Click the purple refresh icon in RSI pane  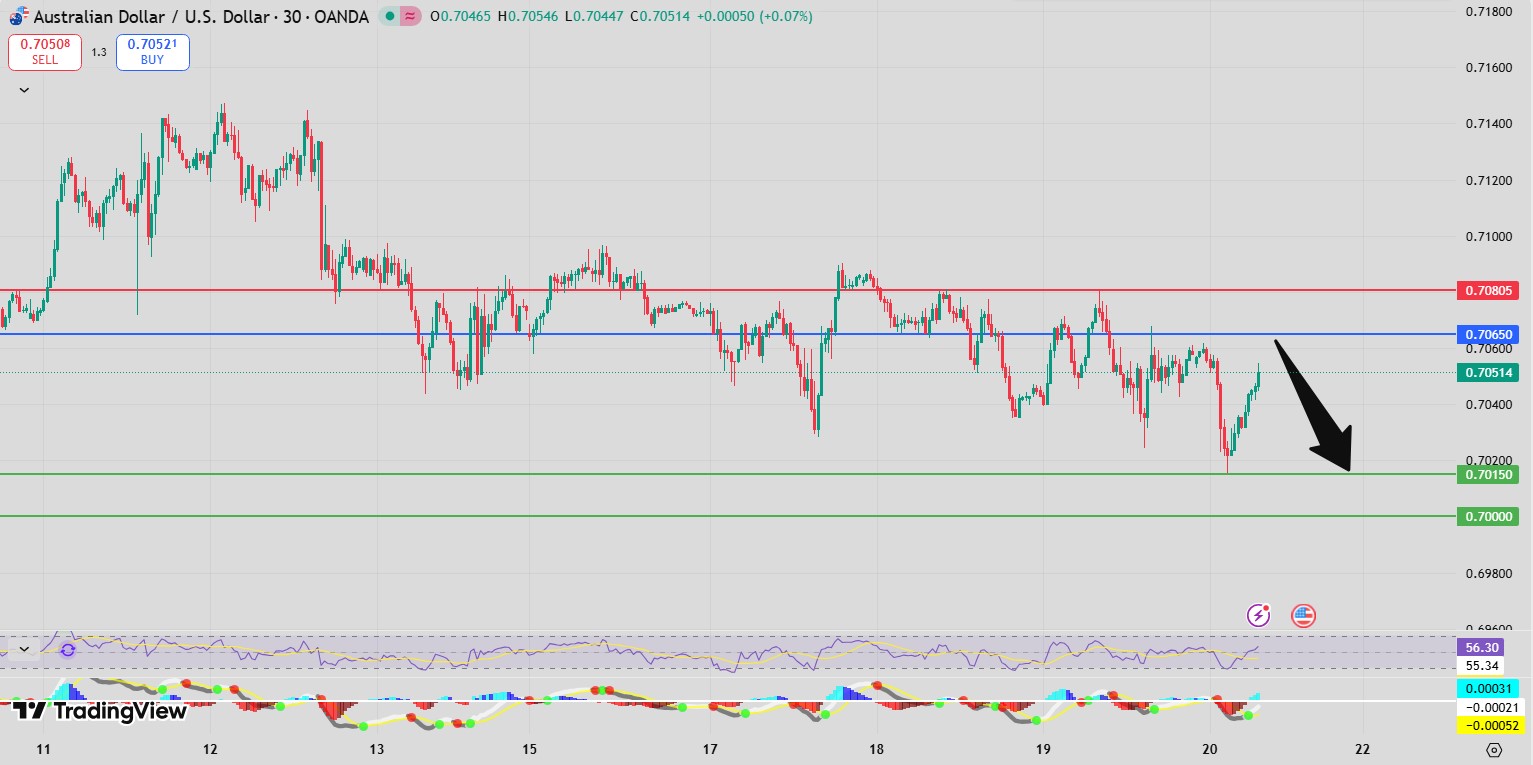[67, 649]
